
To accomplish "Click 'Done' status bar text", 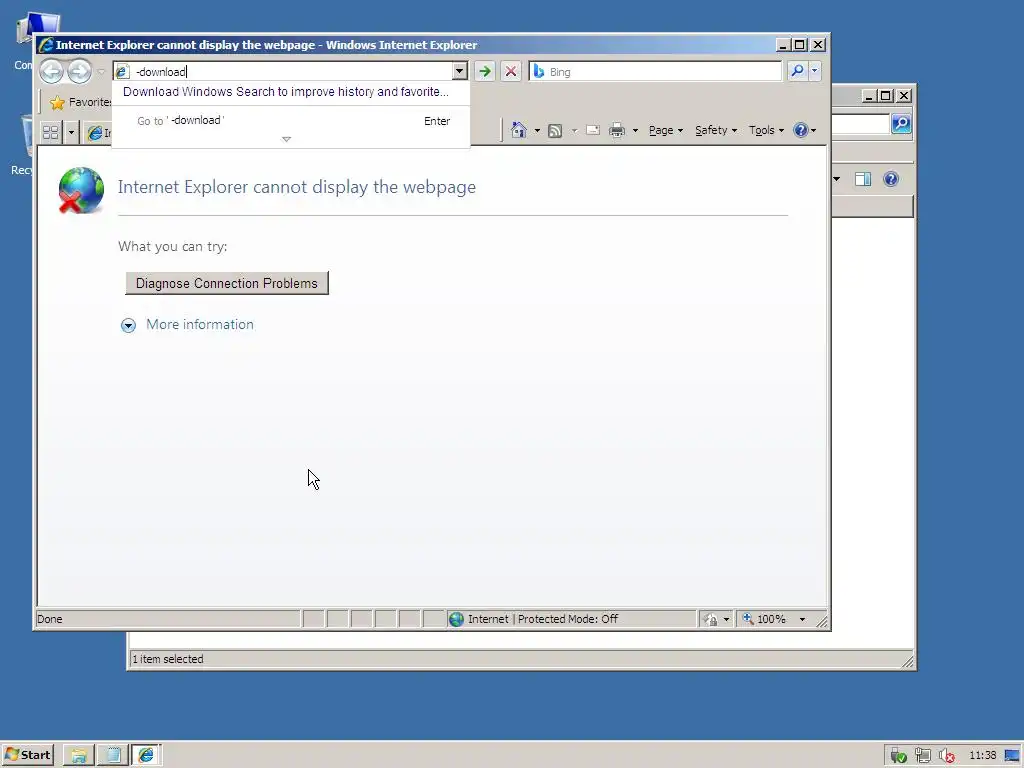I will [x=50, y=619].
